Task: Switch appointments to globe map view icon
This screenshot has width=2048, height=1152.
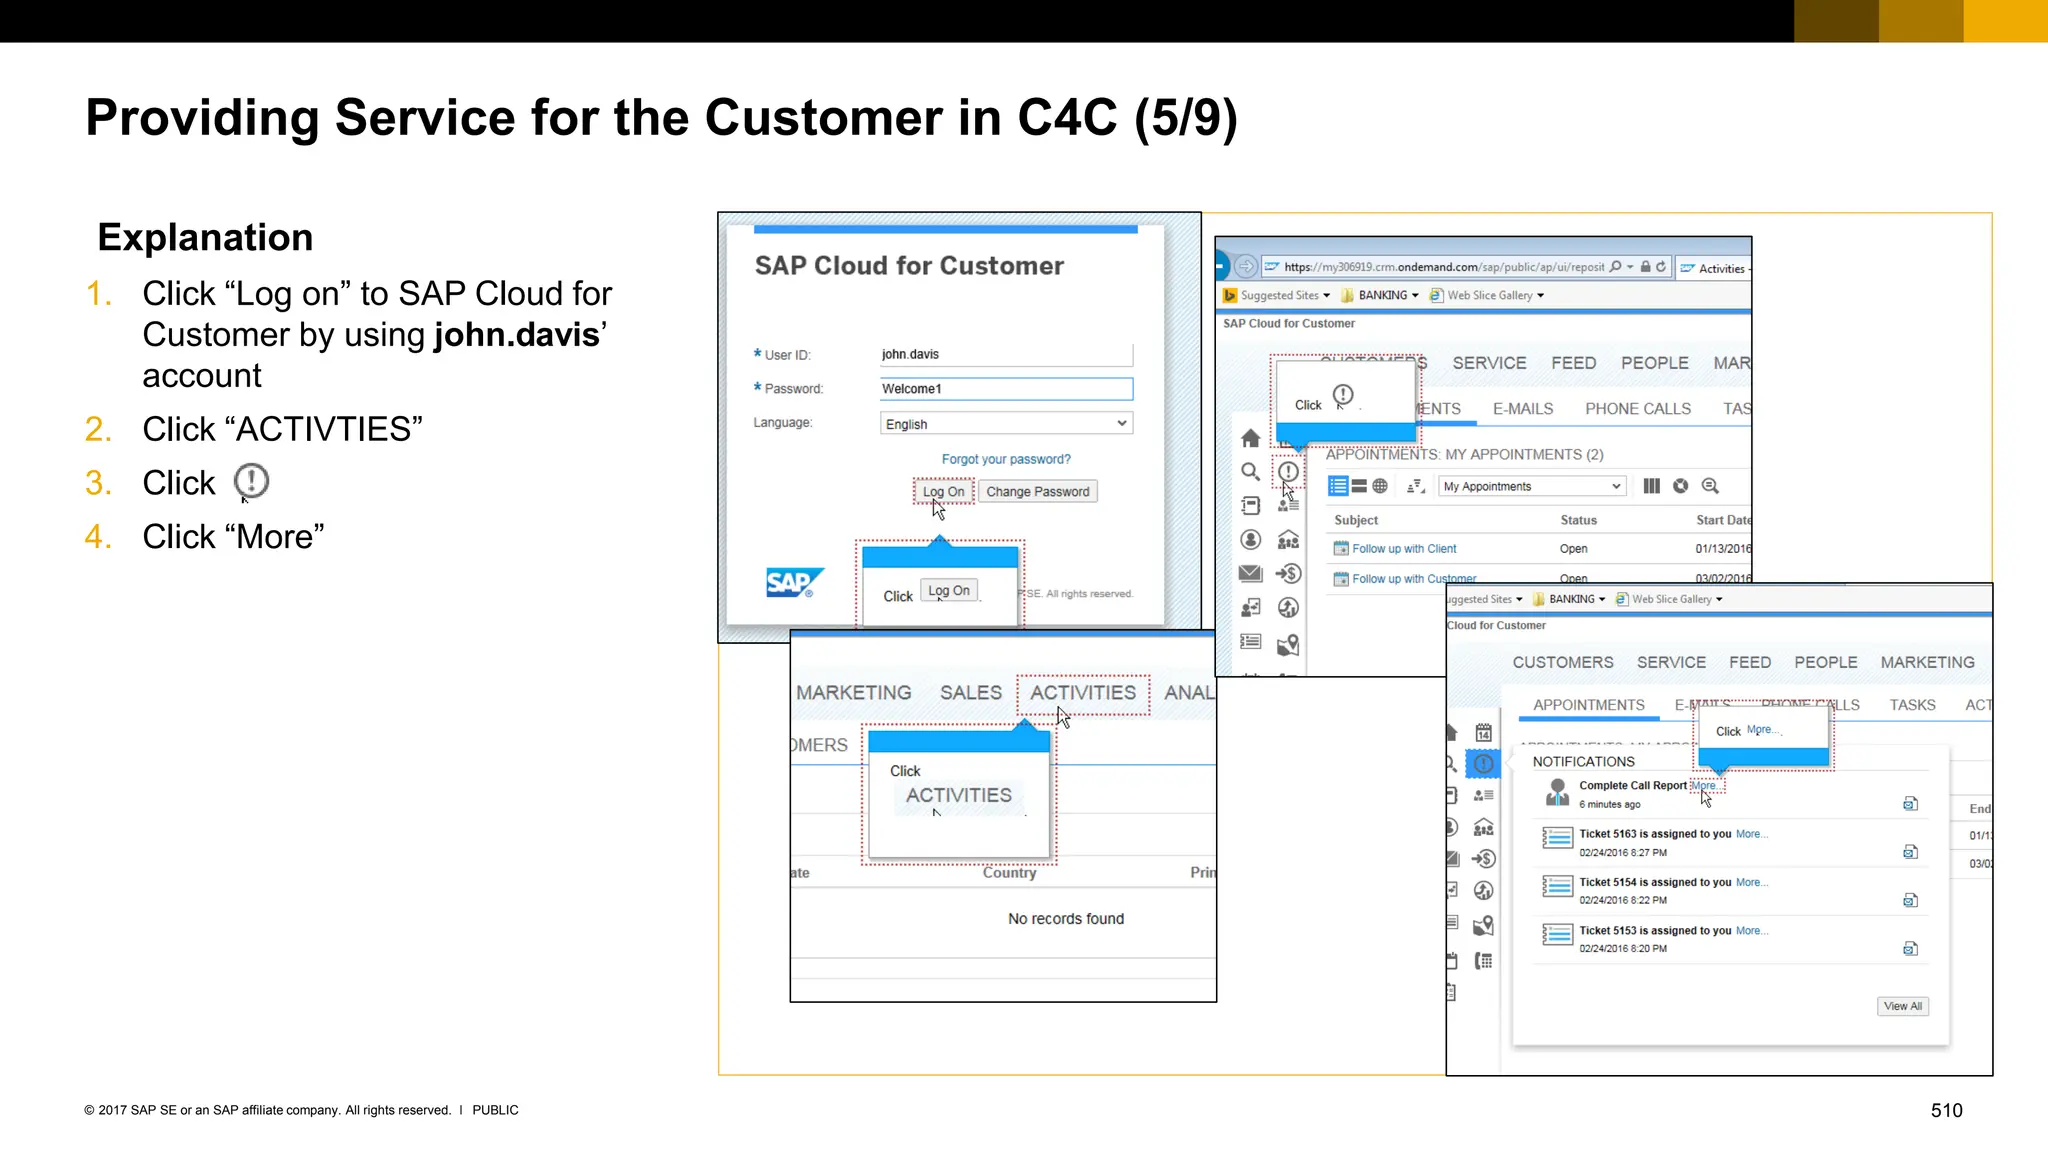Action: (1380, 486)
